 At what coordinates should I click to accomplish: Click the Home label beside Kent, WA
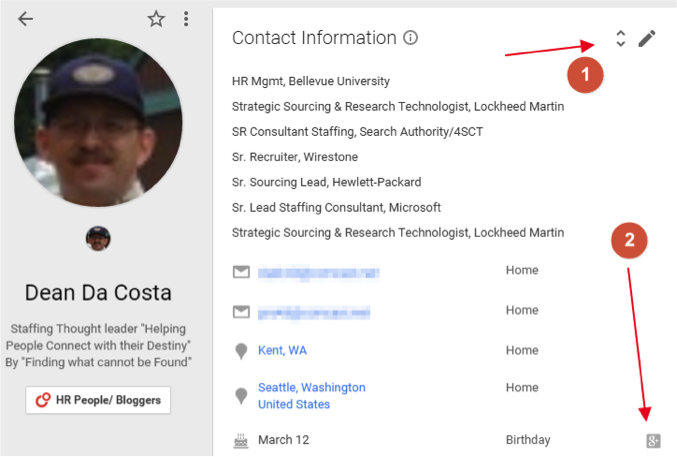(522, 350)
